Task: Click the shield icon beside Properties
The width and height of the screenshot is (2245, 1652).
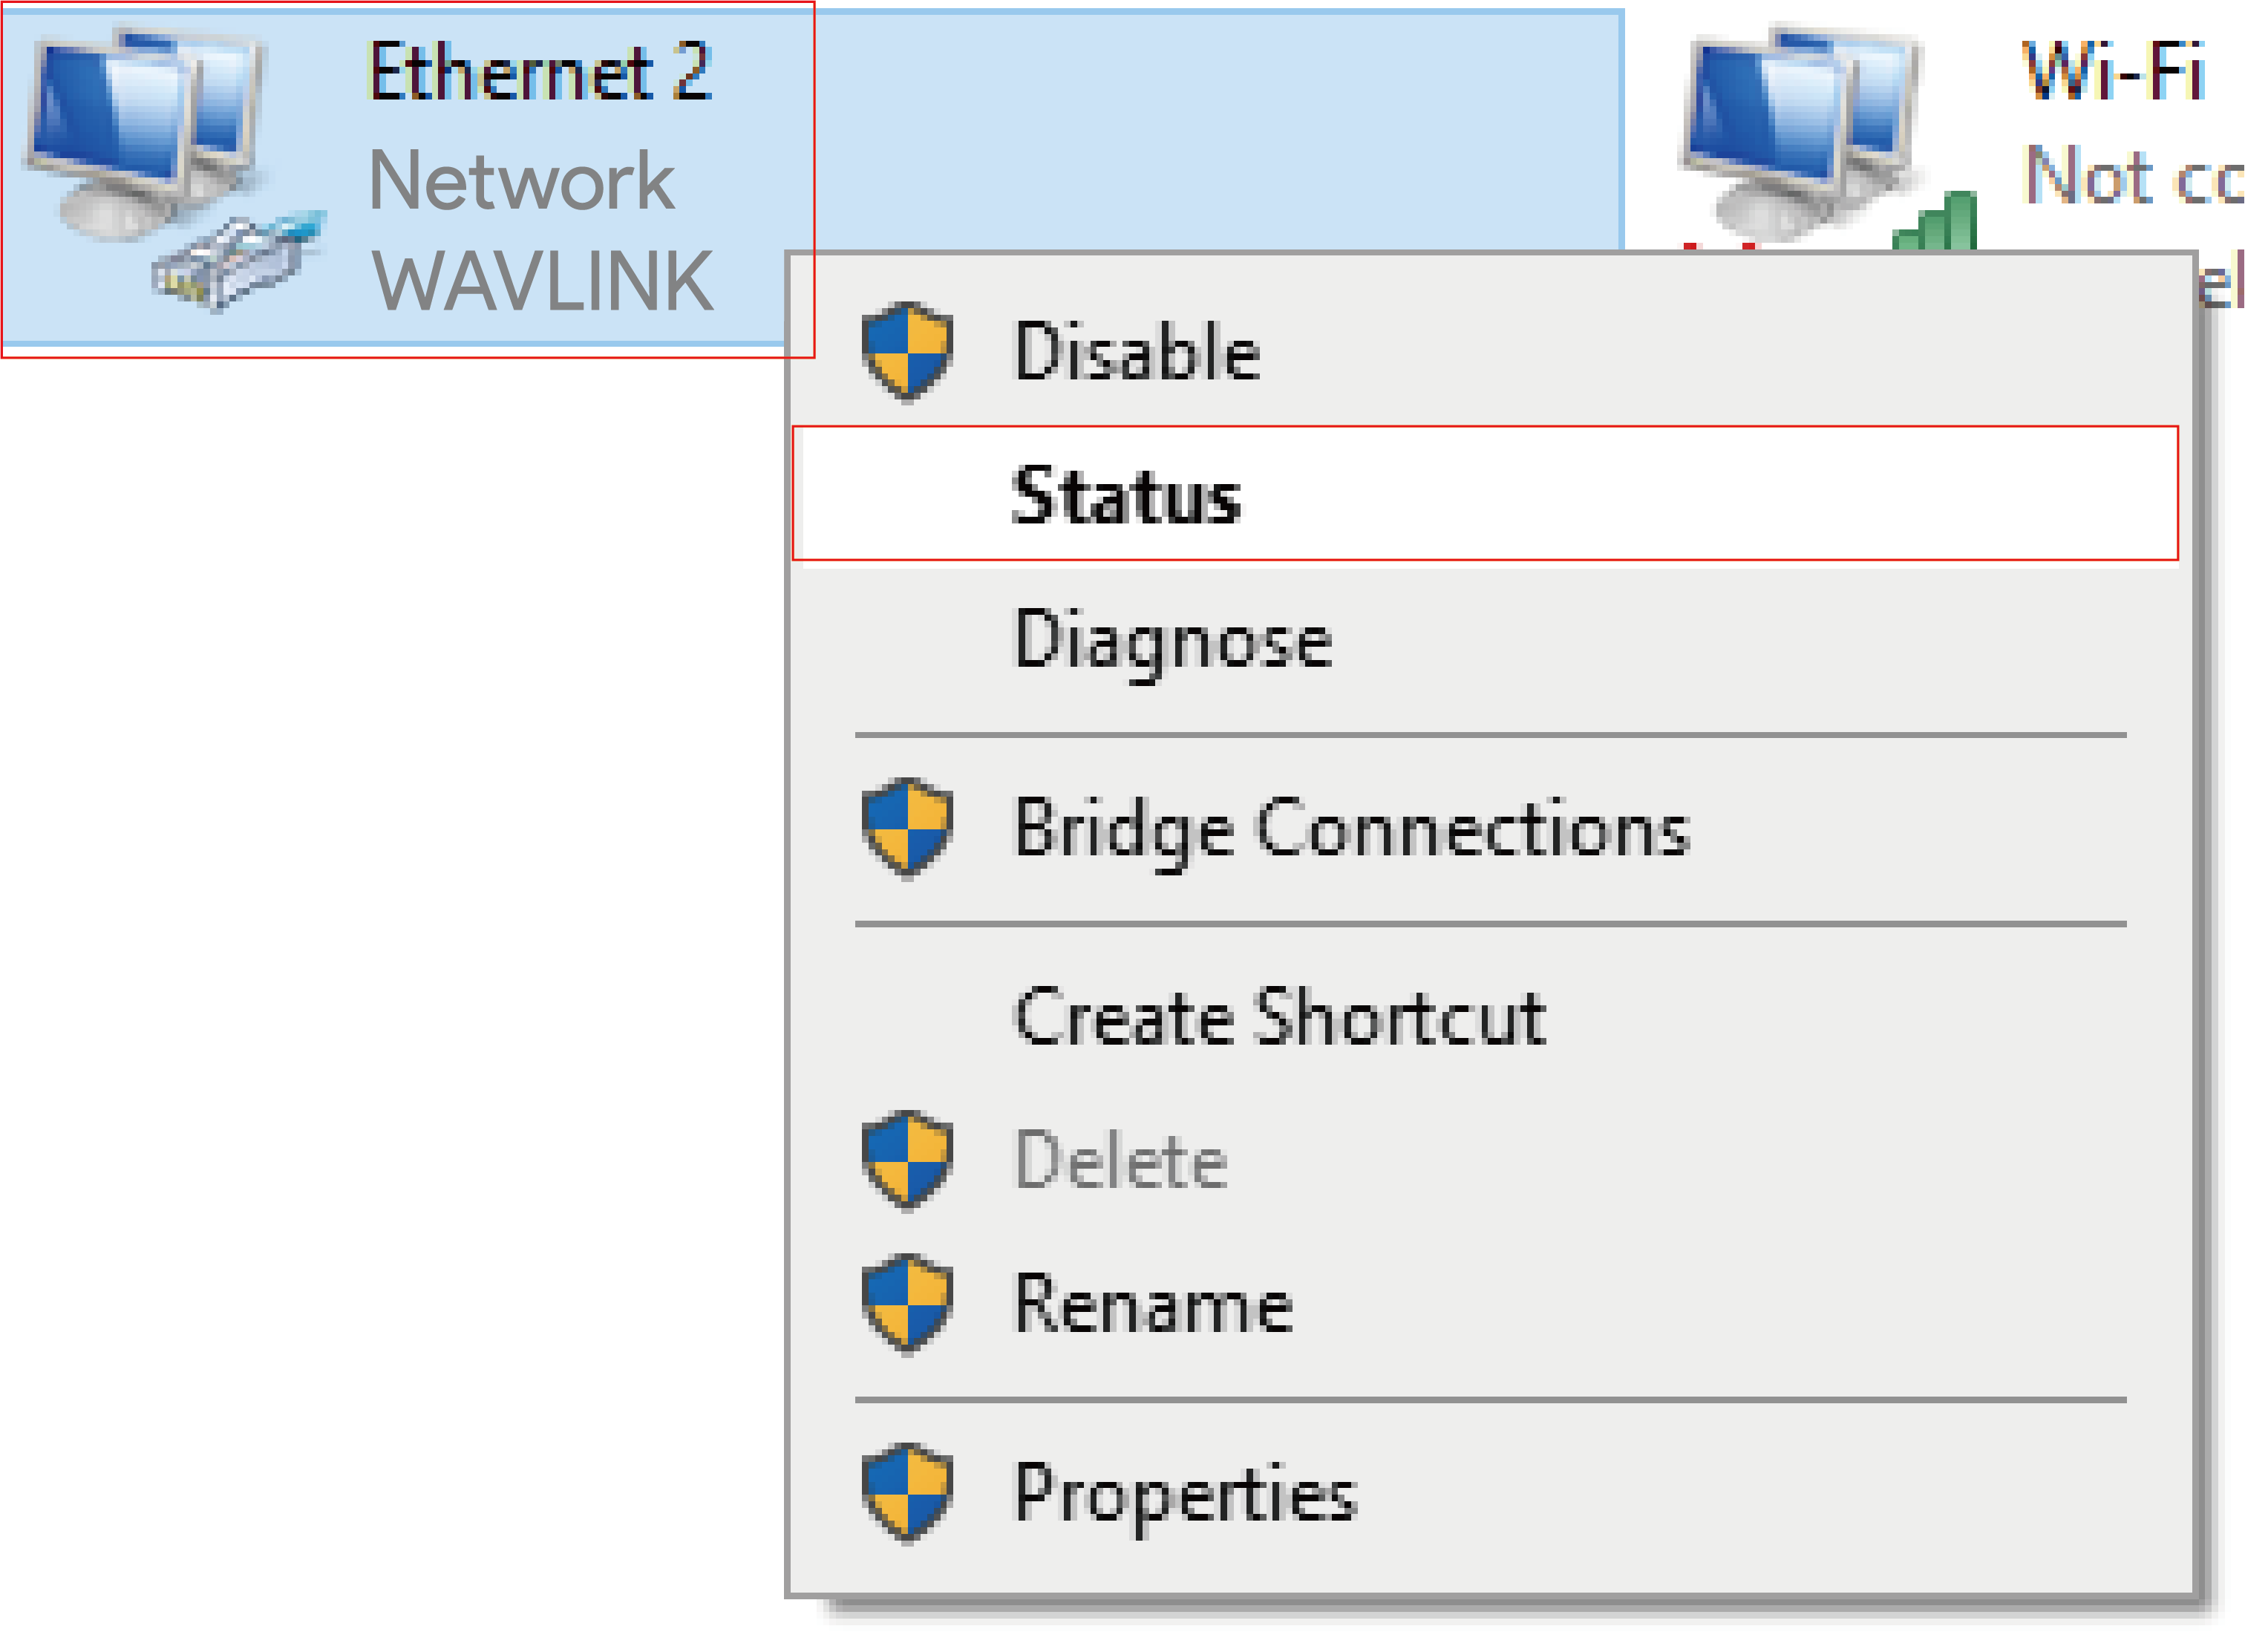Action: point(907,1493)
